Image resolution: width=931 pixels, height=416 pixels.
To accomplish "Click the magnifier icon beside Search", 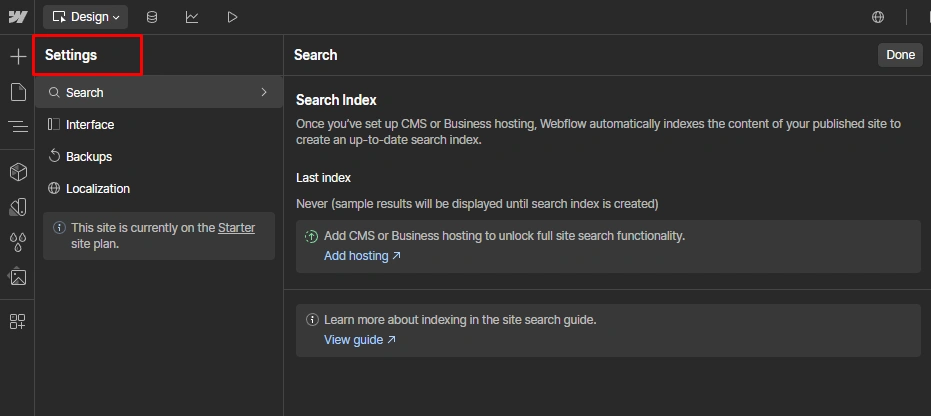I will 54,93.
